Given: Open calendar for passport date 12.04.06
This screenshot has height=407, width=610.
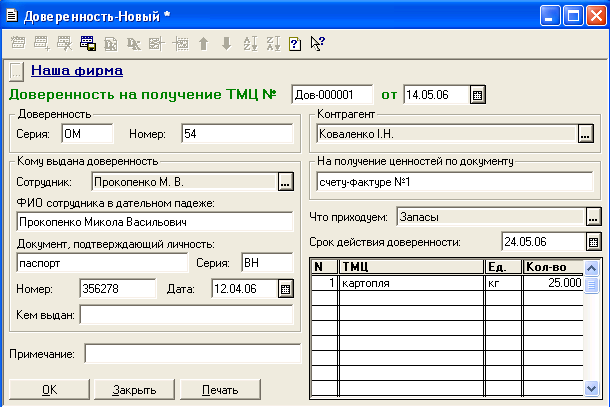Looking at the screenshot, I should click(x=285, y=289).
